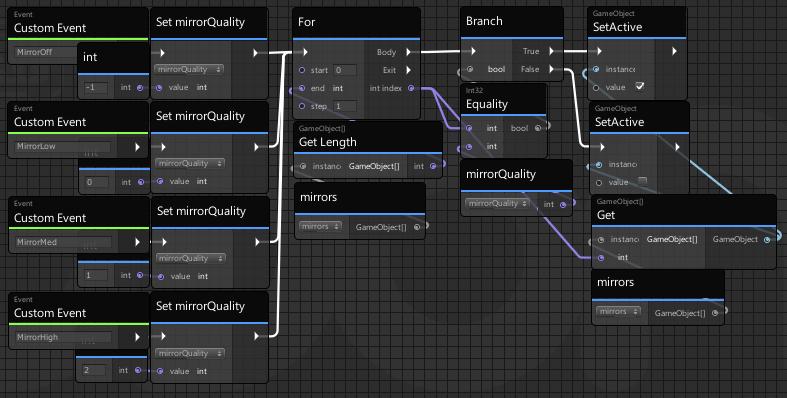
Task: Edit the integer literal field containing 2
Action: 93,370
